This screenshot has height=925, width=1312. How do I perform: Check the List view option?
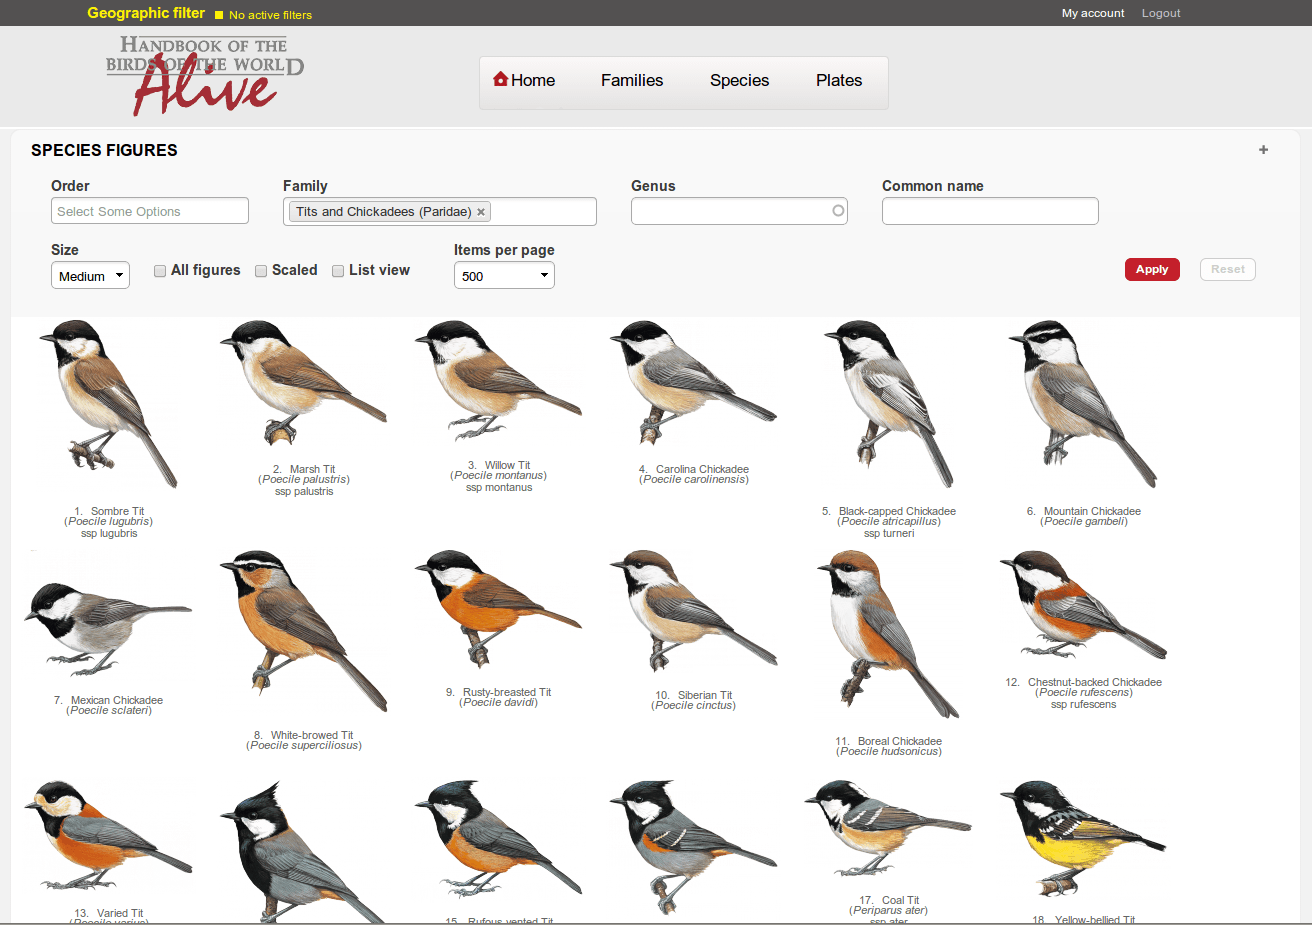(x=338, y=271)
